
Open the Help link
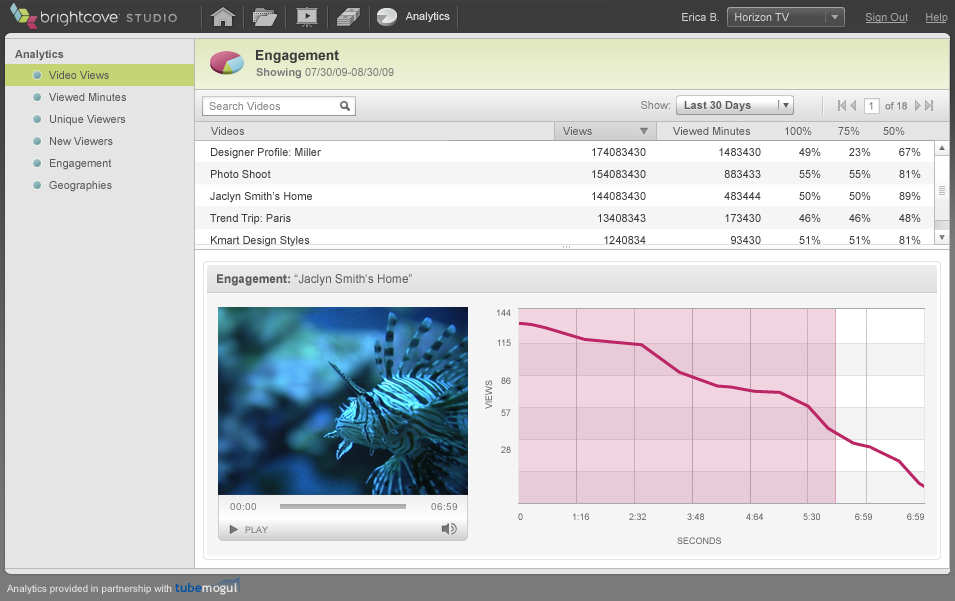pyautogui.click(x=936, y=17)
